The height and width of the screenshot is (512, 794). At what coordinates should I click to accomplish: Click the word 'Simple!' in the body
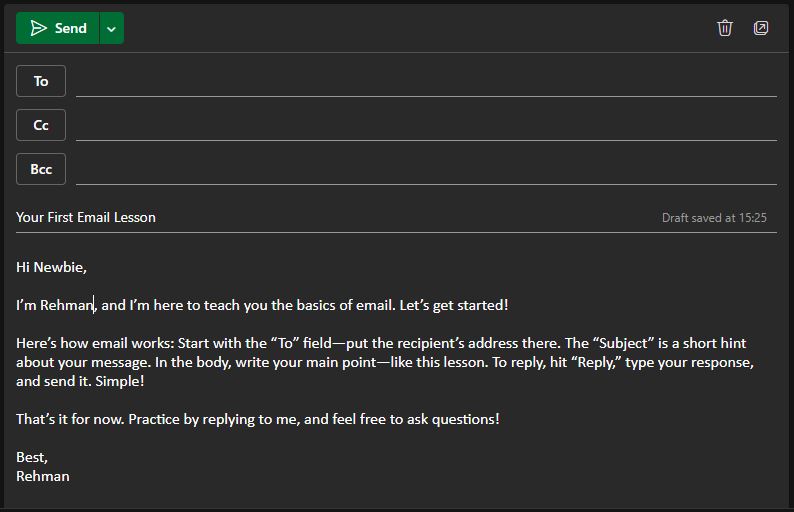(x=120, y=381)
